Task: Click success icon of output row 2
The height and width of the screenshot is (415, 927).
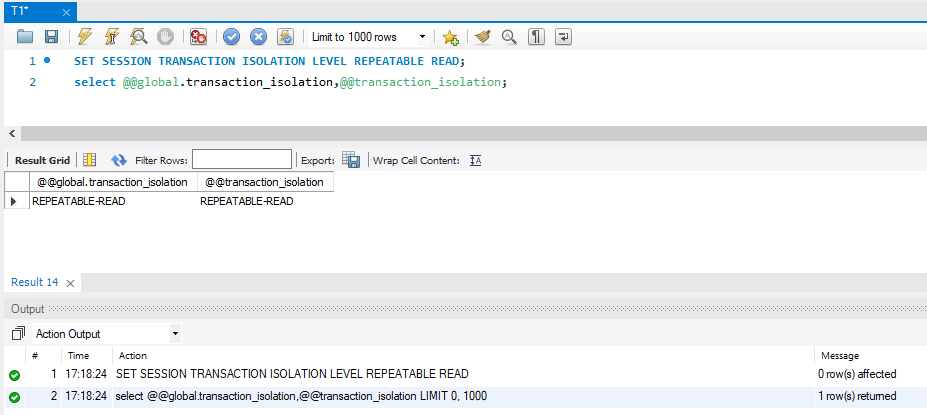Action: [x=14, y=397]
